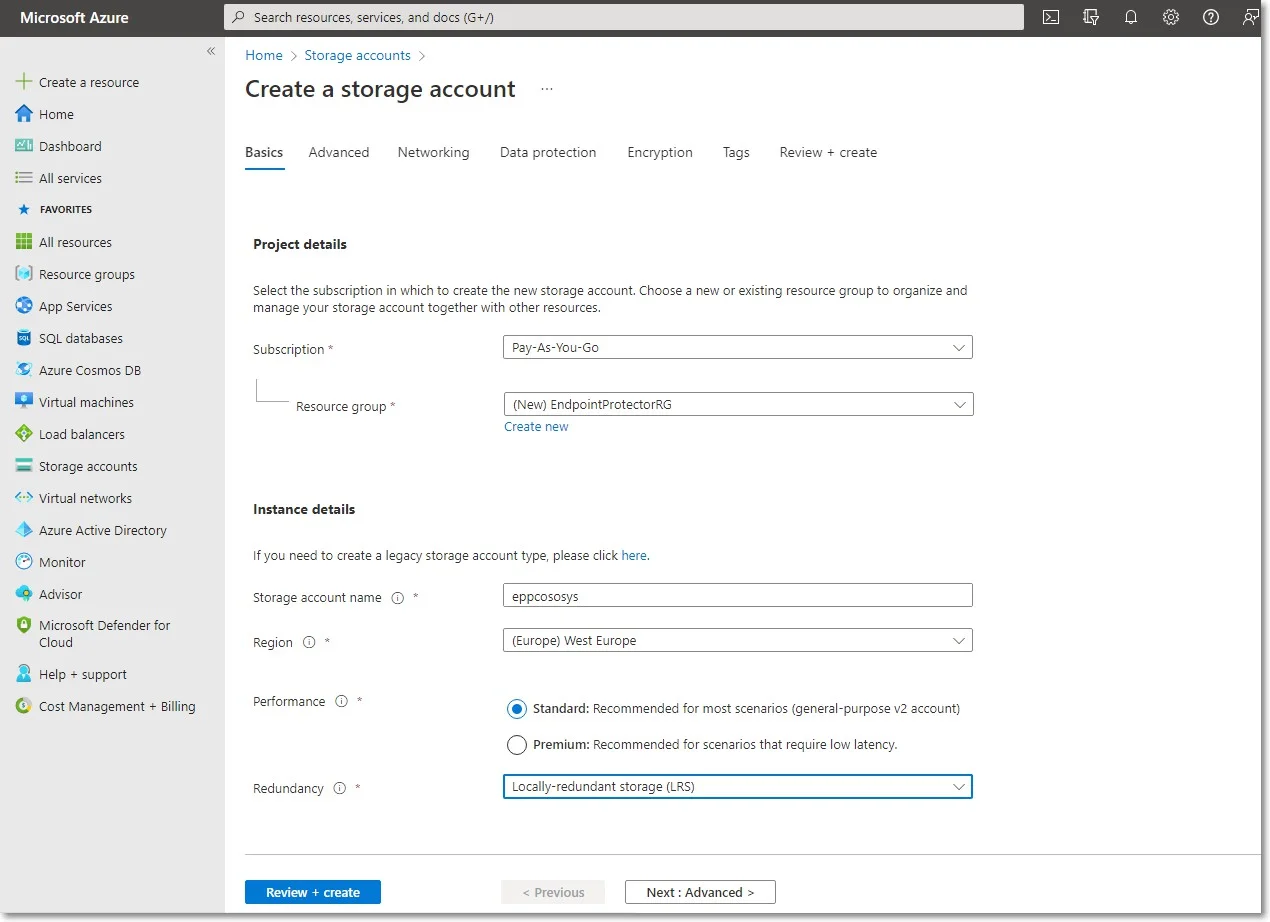Show info tooltip for Redundancy
This screenshot has width=1270, height=922.
[339, 788]
